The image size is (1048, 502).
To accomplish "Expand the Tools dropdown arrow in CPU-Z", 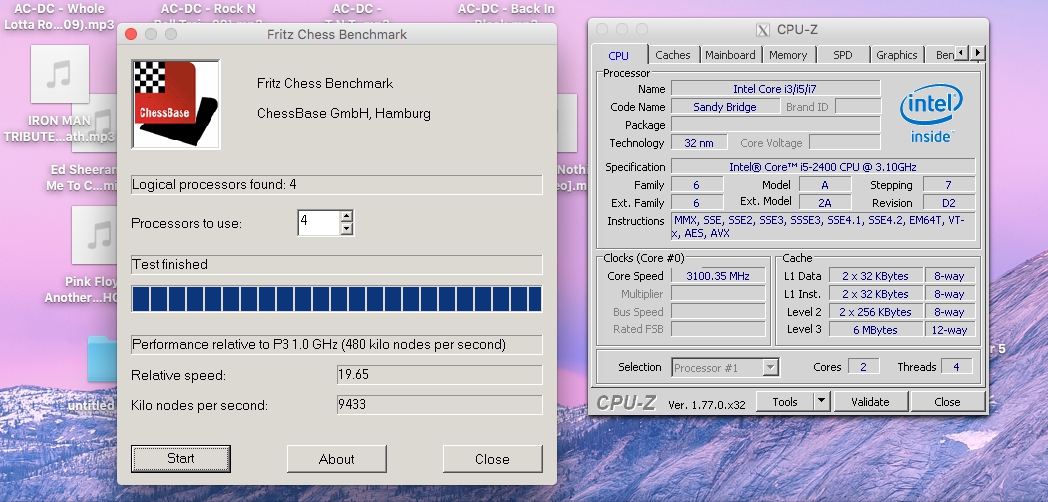I will tap(821, 402).
